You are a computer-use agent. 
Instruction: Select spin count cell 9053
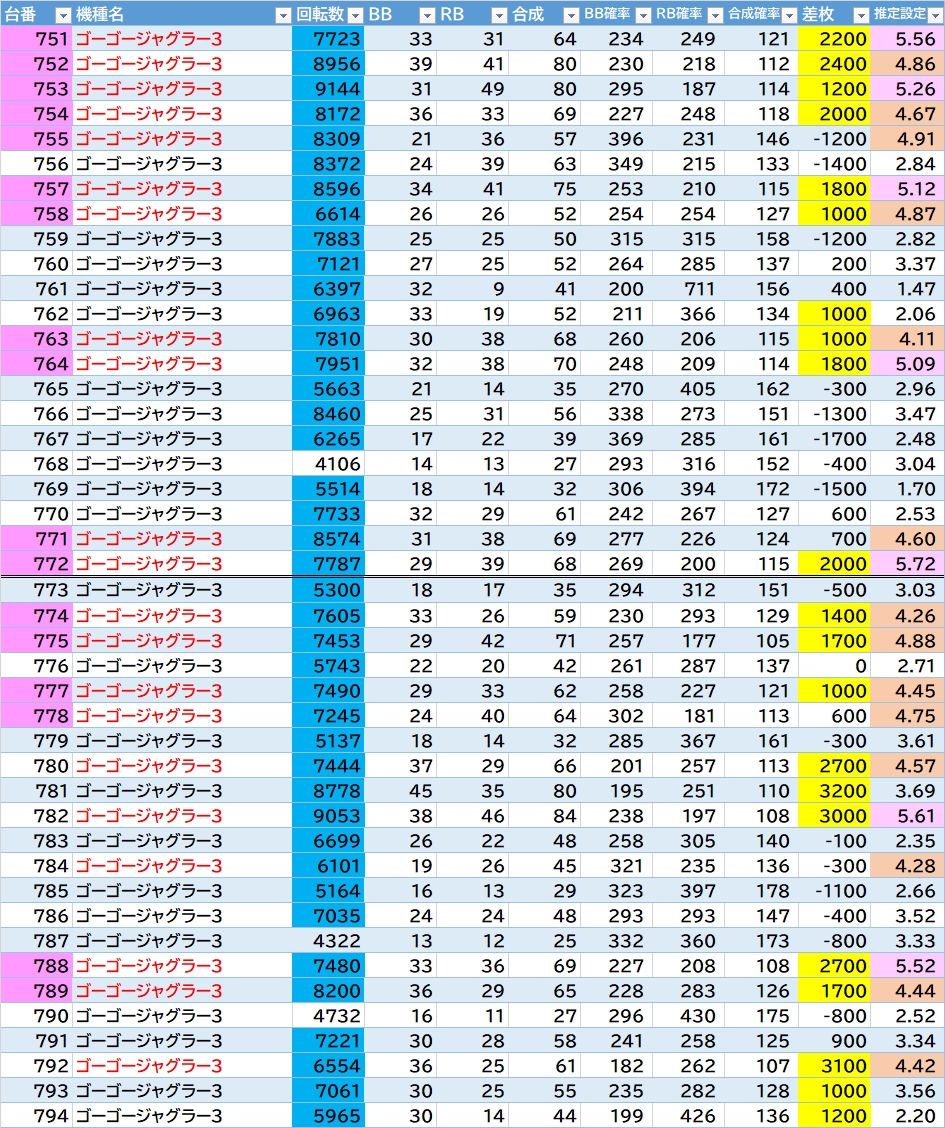[328, 816]
